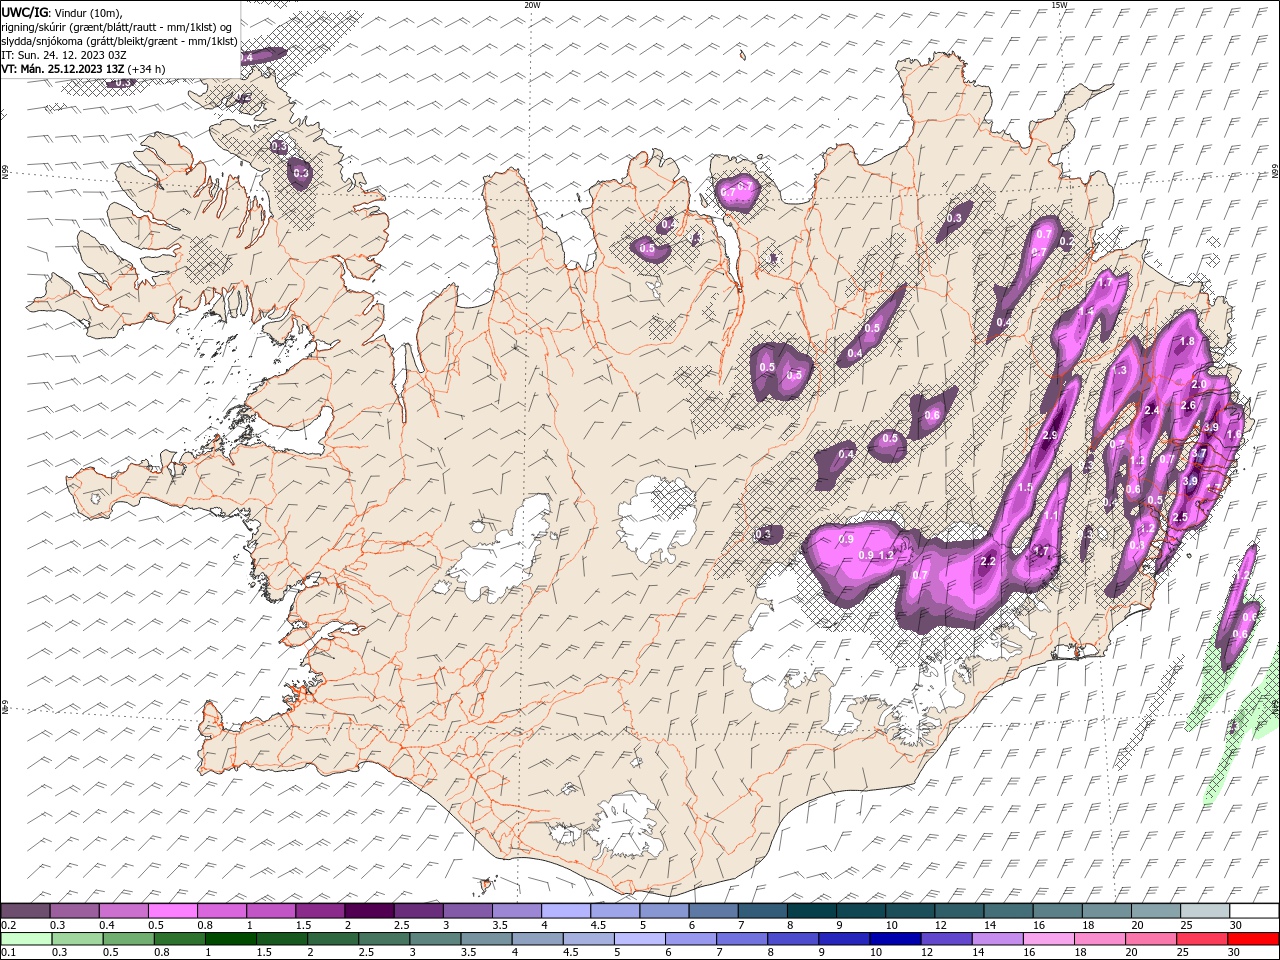
Task: Select the first dark purple-gray swatch of upper scale
Action: click(25, 911)
